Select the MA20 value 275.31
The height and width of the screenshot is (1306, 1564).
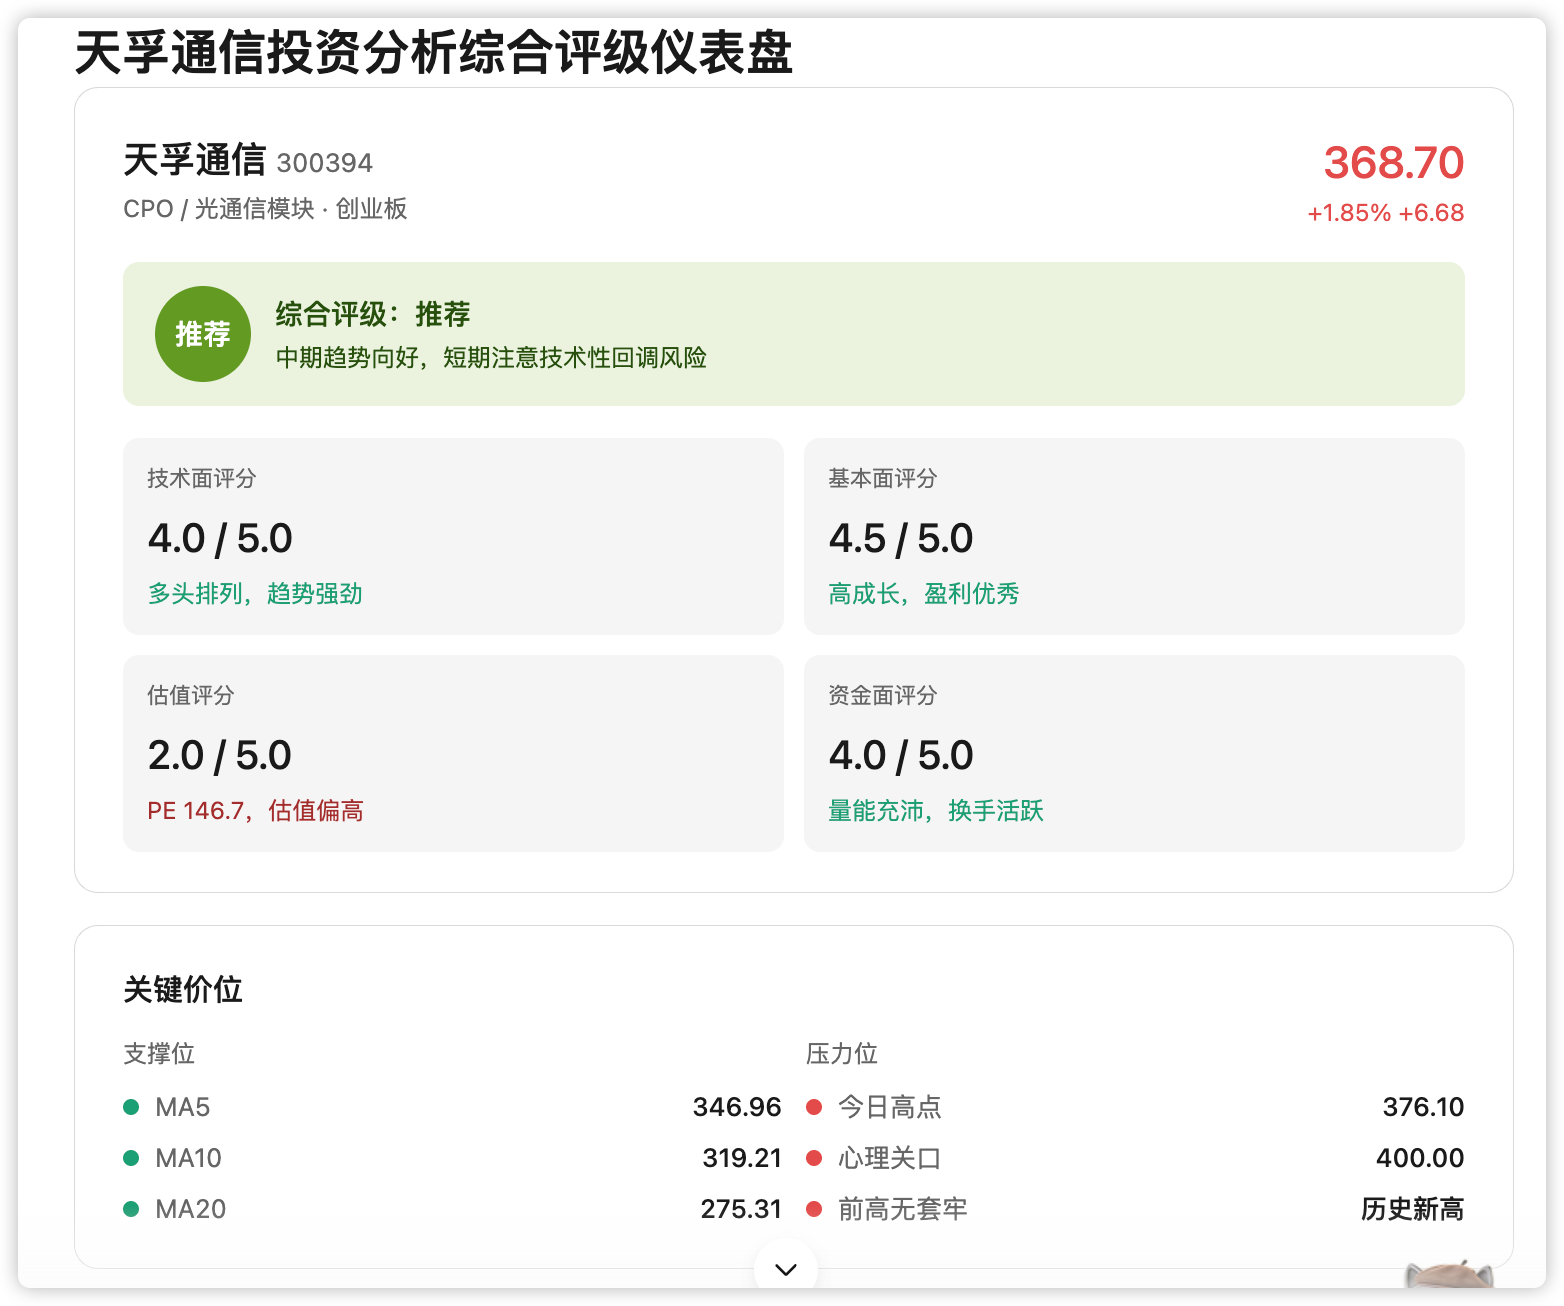pos(741,1209)
